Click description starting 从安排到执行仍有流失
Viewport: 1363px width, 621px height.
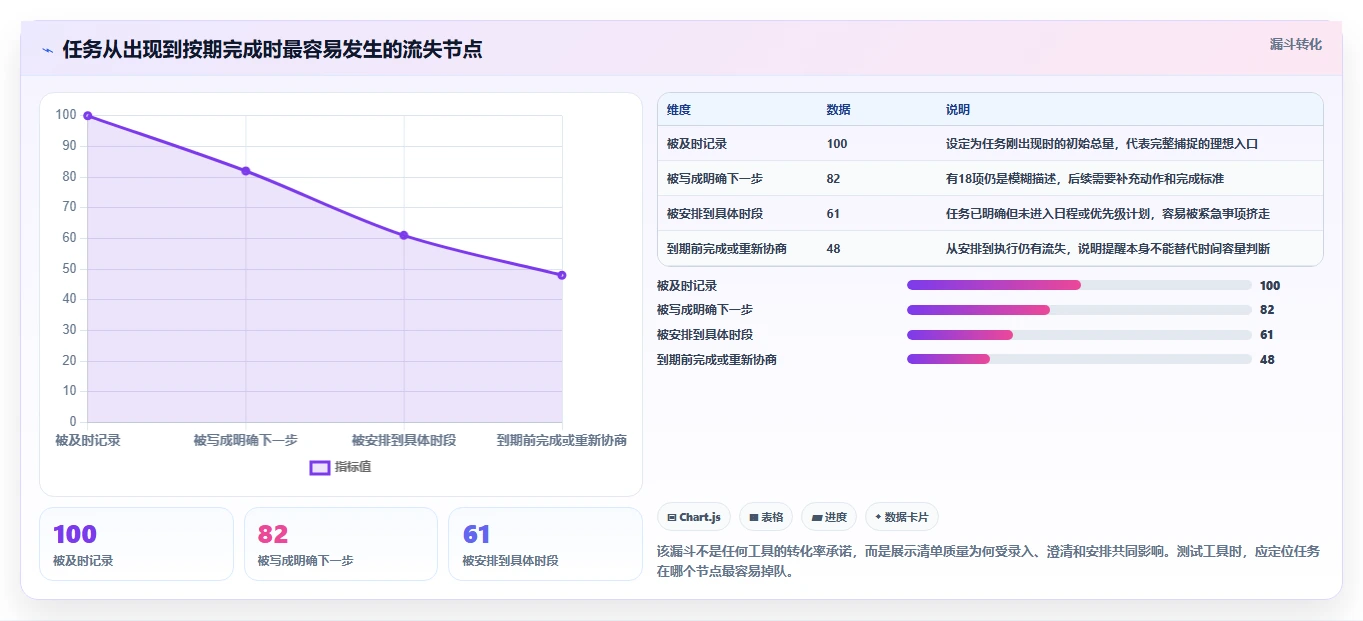coord(1108,248)
